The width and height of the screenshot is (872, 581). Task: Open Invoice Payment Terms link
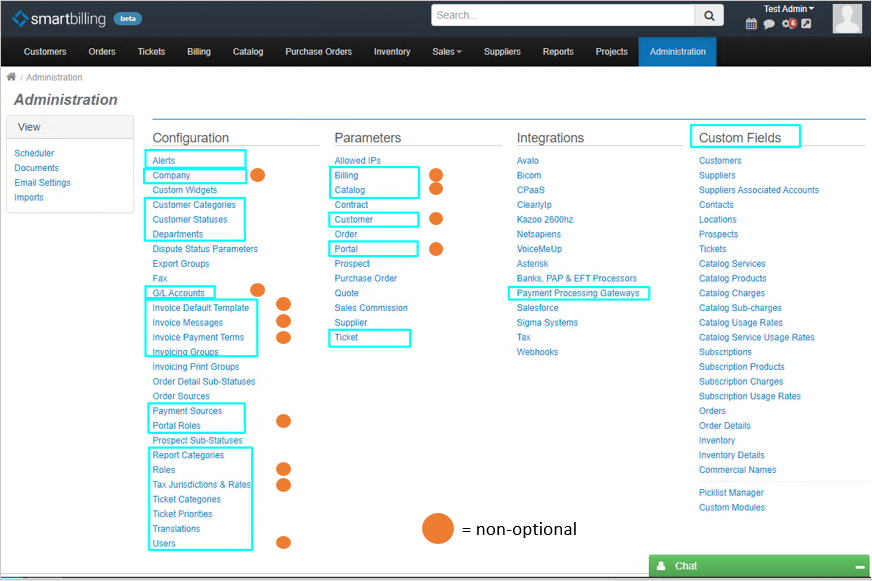(x=198, y=337)
